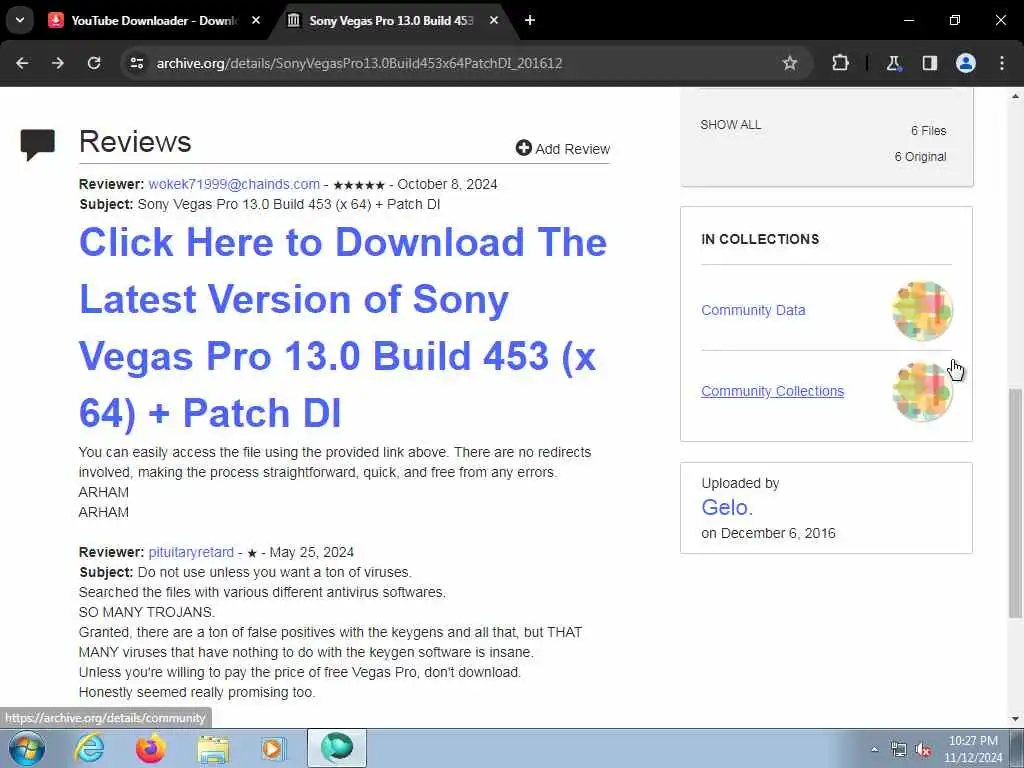Click the IN COLLECTIONS heading

(x=760, y=240)
